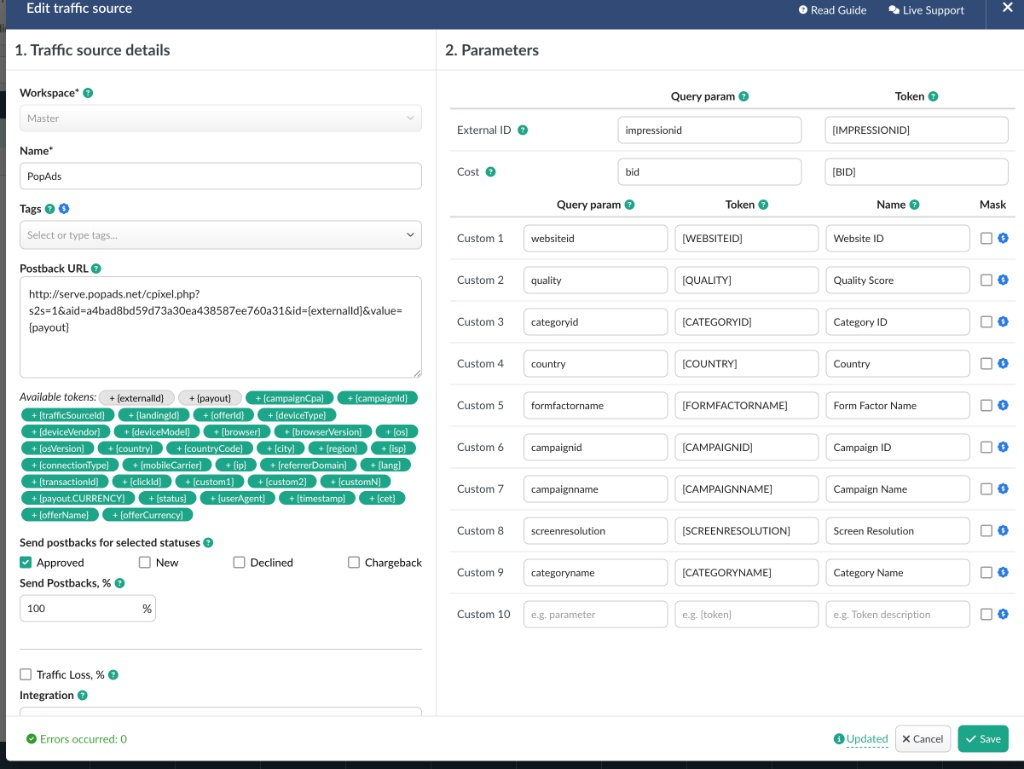This screenshot has width=1024, height=769.
Task: Click the help icon beside Send Postbacks, %
Action: point(120,583)
